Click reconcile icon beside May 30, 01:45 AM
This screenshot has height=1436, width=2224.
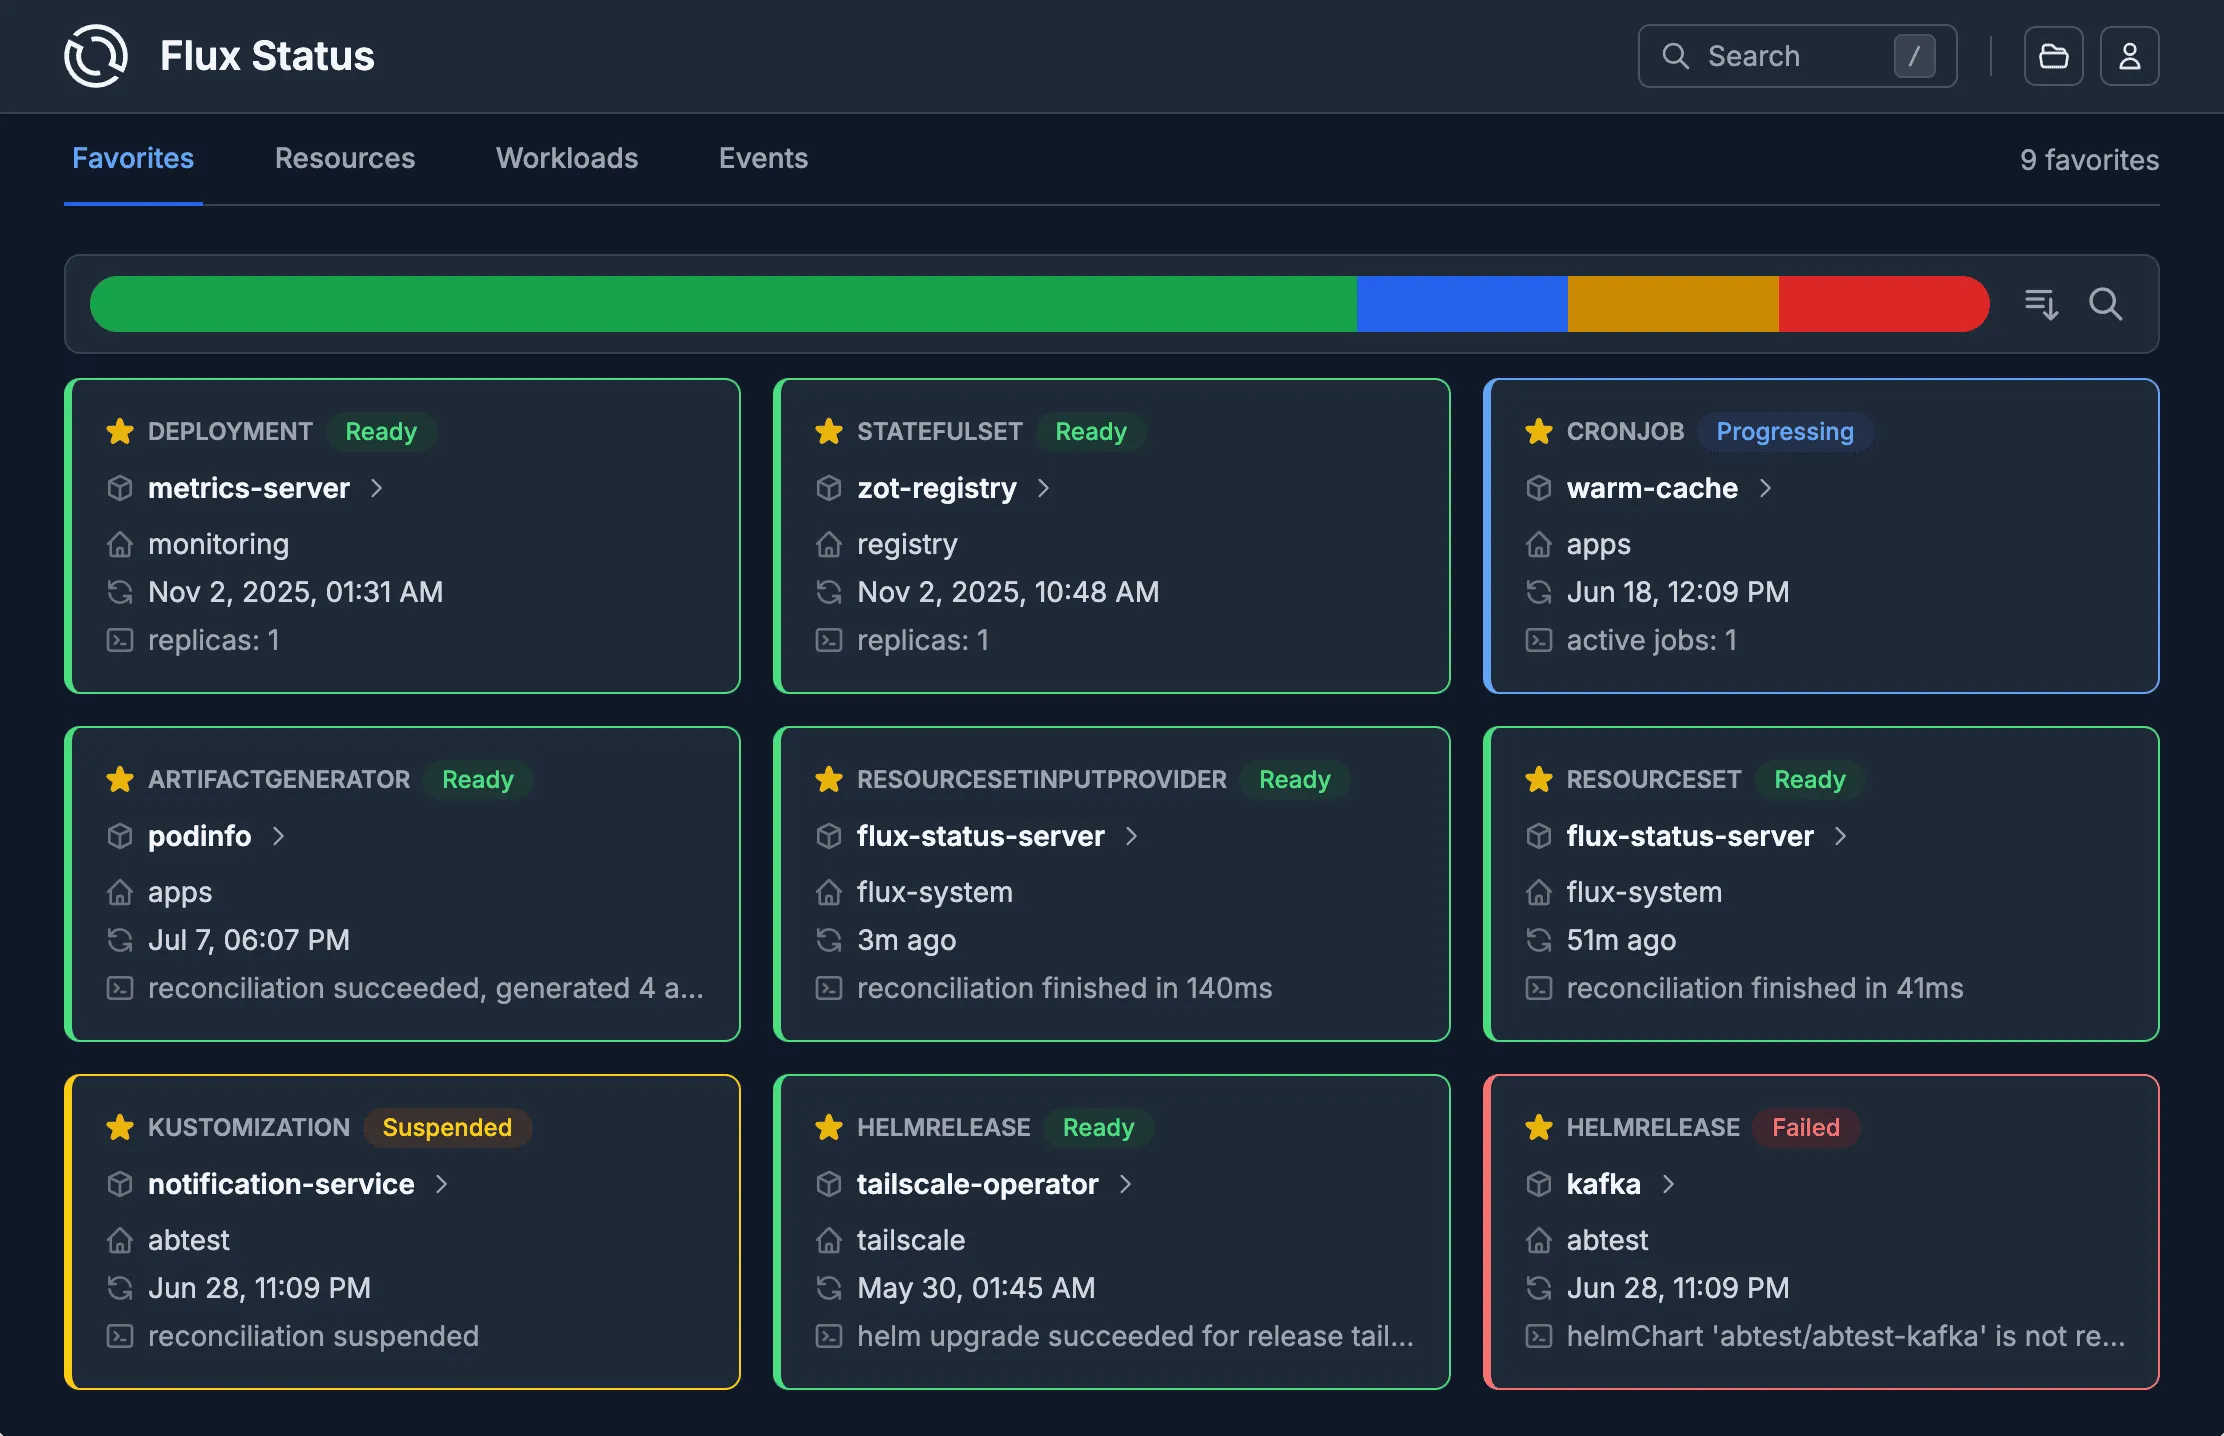pyautogui.click(x=829, y=1288)
